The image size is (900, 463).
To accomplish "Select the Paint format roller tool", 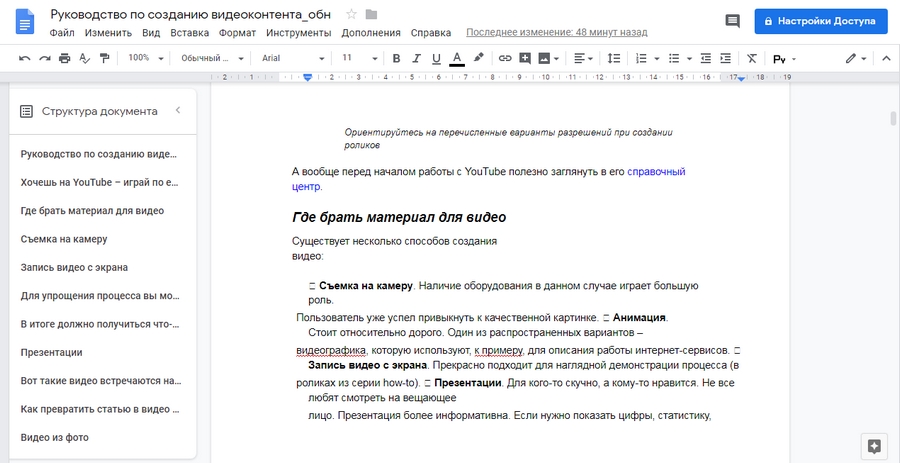I will click(x=105, y=58).
